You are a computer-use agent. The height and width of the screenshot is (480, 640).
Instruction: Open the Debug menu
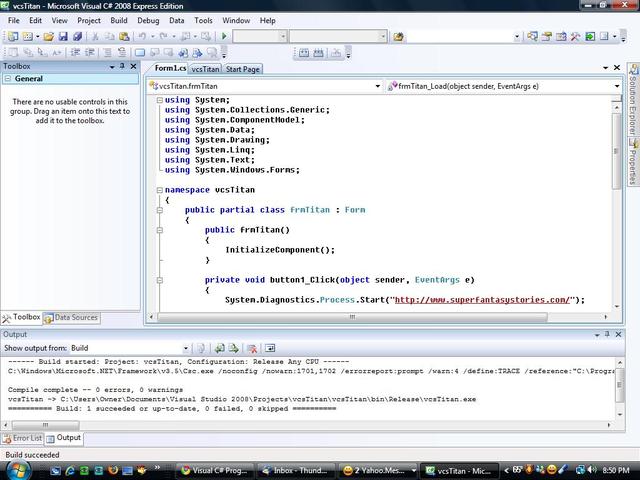click(x=148, y=20)
